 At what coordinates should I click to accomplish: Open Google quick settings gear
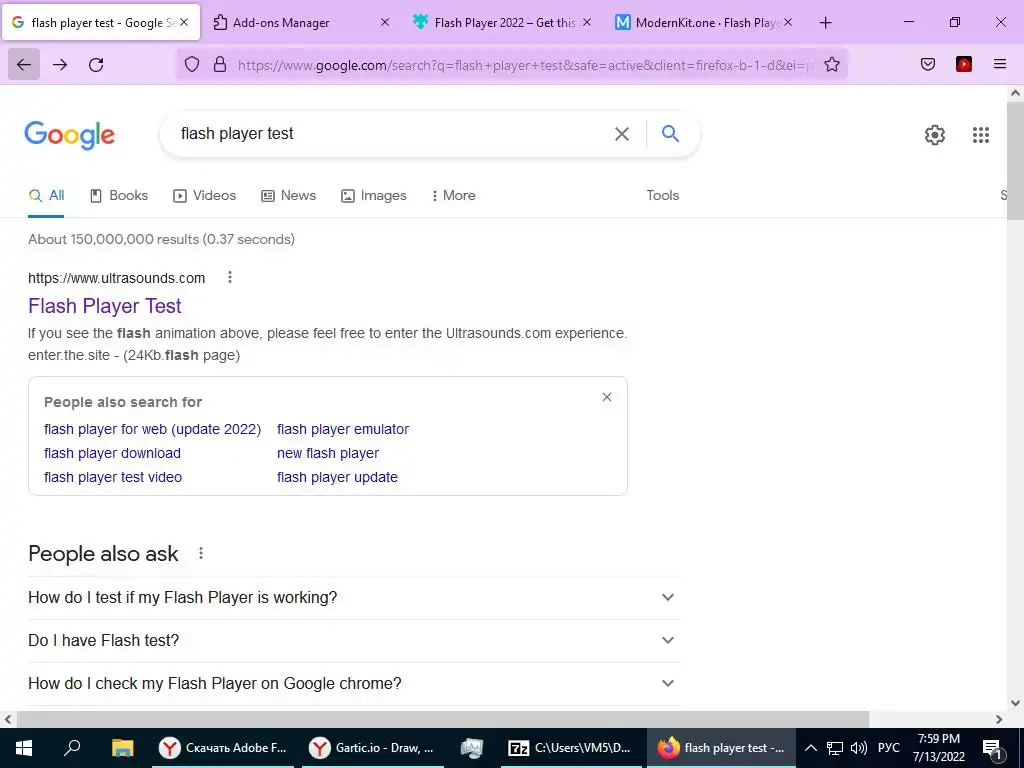(935, 135)
